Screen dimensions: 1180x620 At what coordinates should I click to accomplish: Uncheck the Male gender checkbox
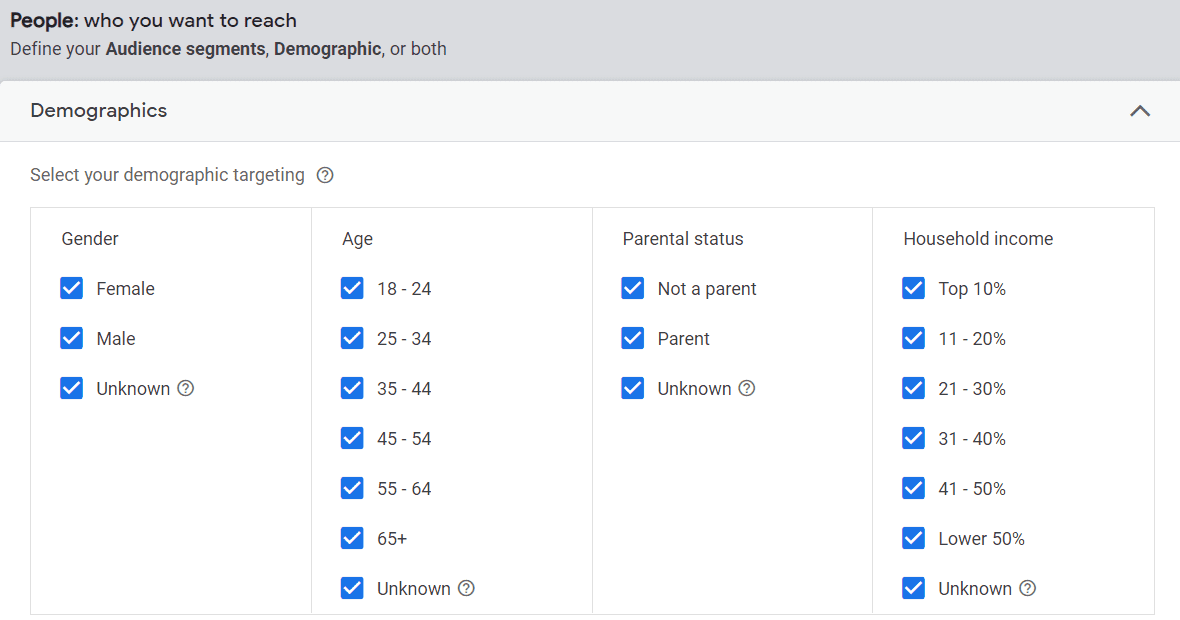click(71, 338)
